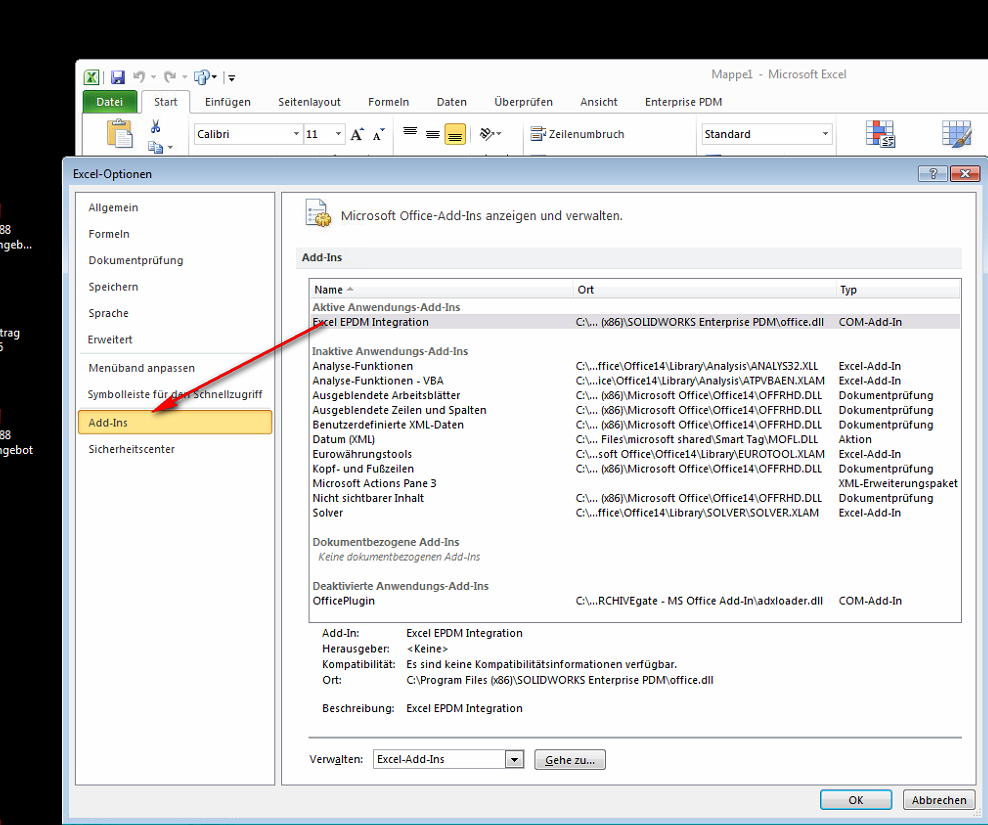The image size is (988, 825).
Task: Select Sprache in options sidebar
Action: pos(176,313)
